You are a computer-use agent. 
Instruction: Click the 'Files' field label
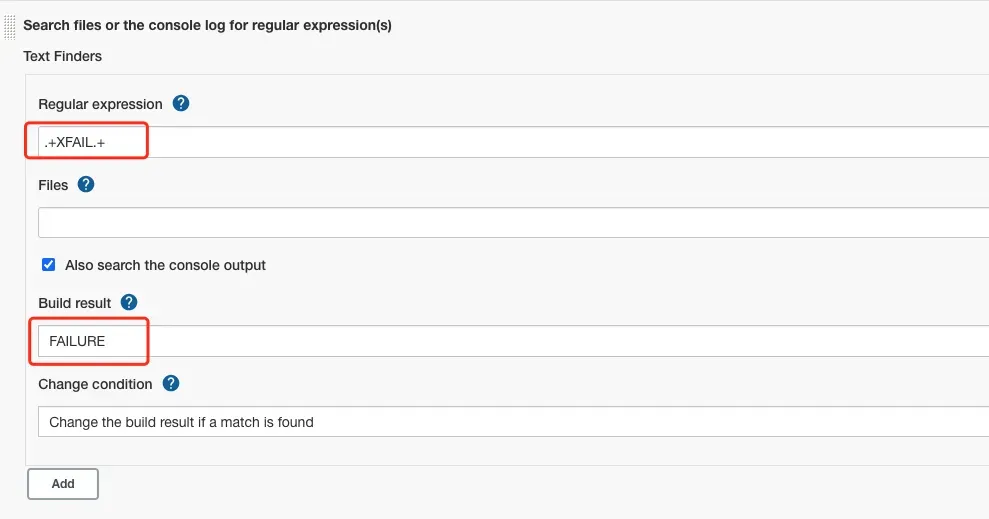pyautogui.click(x=53, y=185)
